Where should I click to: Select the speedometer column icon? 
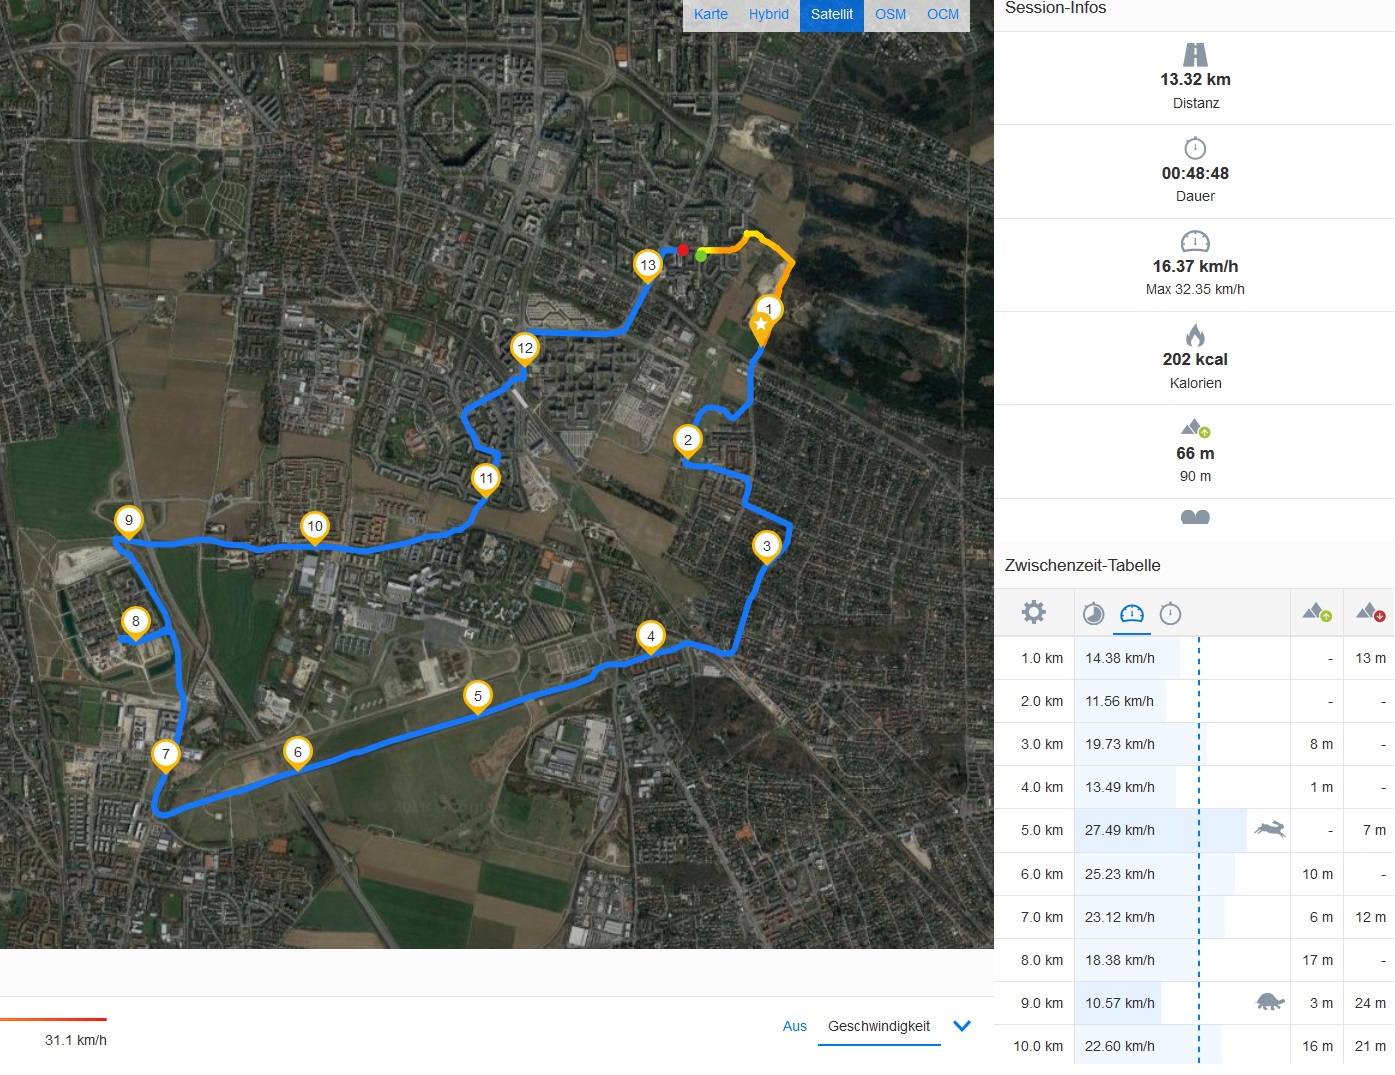click(1132, 613)
